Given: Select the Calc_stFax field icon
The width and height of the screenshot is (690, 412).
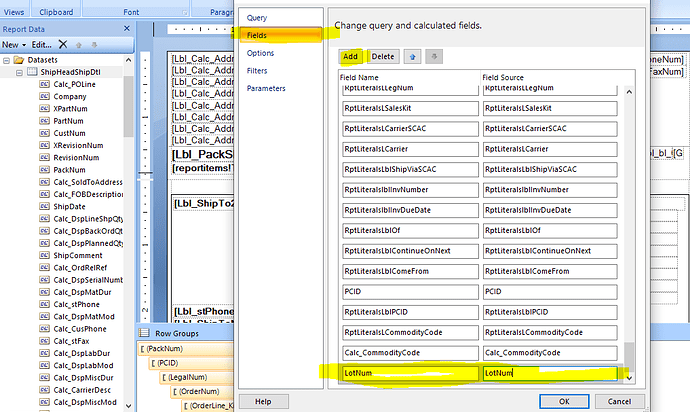Looking at the screenshot, I should click(44, 341).
